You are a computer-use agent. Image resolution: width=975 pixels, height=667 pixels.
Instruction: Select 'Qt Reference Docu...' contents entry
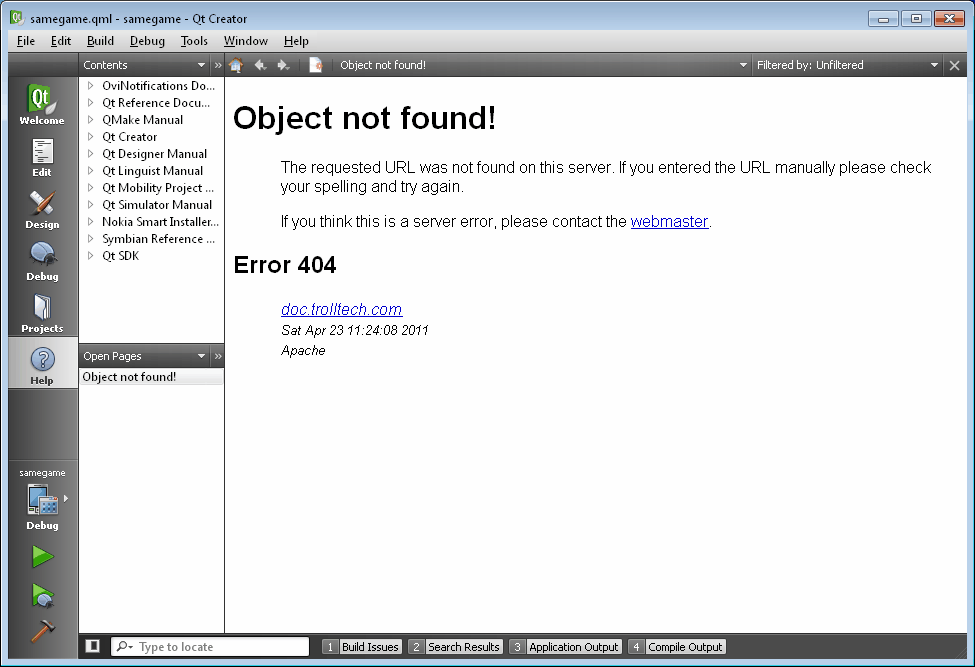156,103
